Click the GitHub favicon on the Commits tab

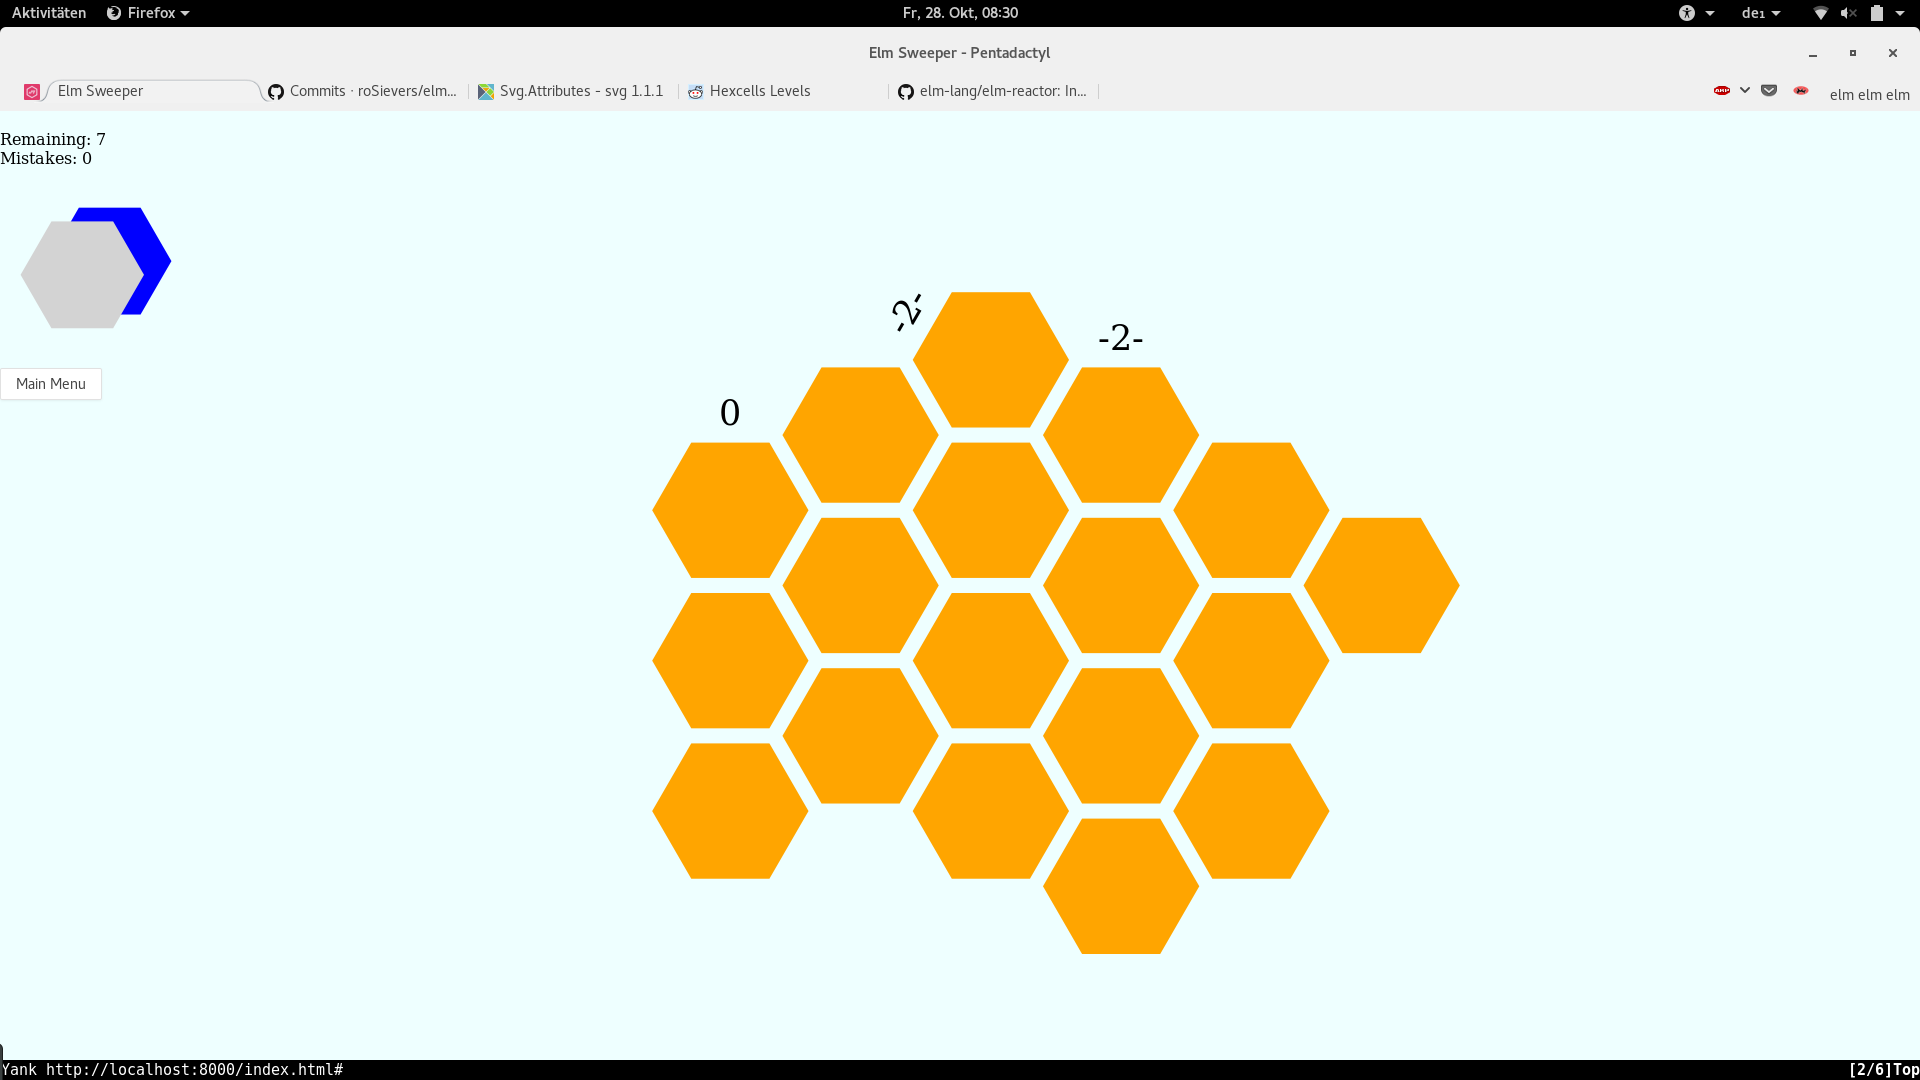pos(276,91)
